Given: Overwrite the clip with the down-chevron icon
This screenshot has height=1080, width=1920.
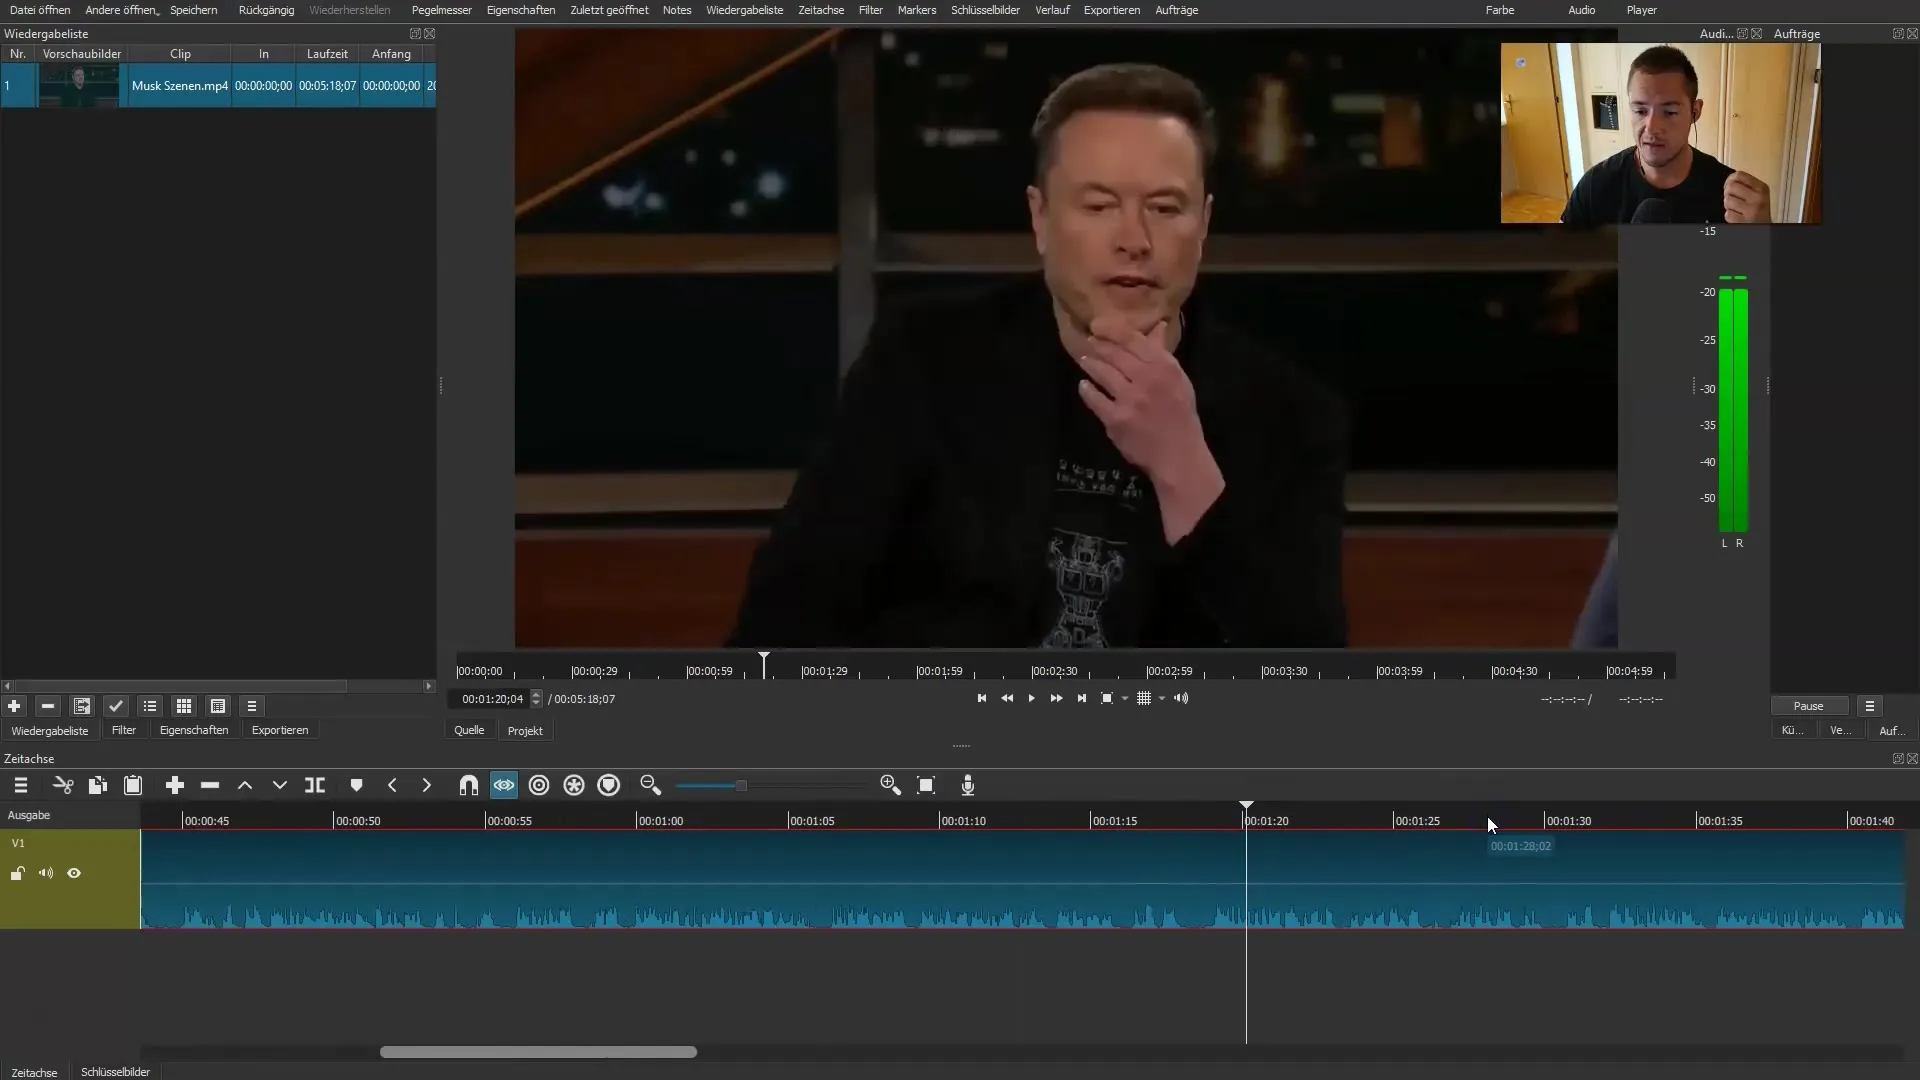Looking at the screenshot, I should tap(280, 786).
